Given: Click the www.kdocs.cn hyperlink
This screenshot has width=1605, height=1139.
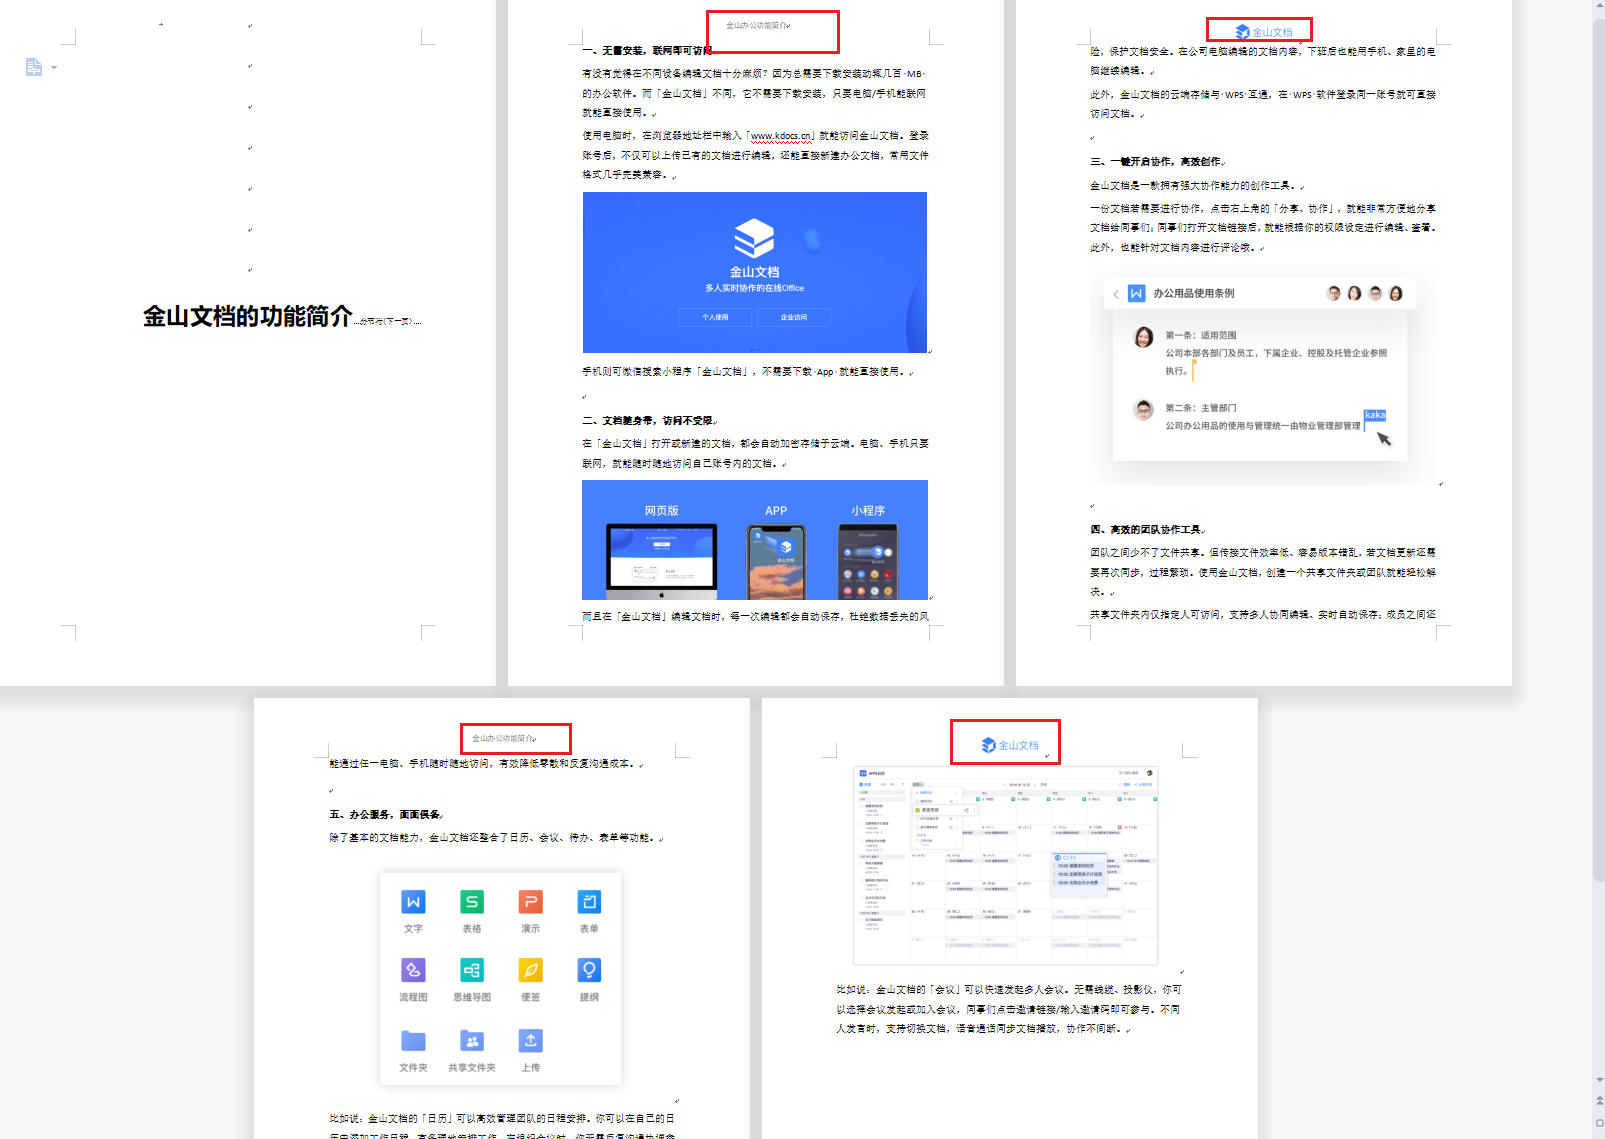Looking at the screenshot, I should 781,136.
